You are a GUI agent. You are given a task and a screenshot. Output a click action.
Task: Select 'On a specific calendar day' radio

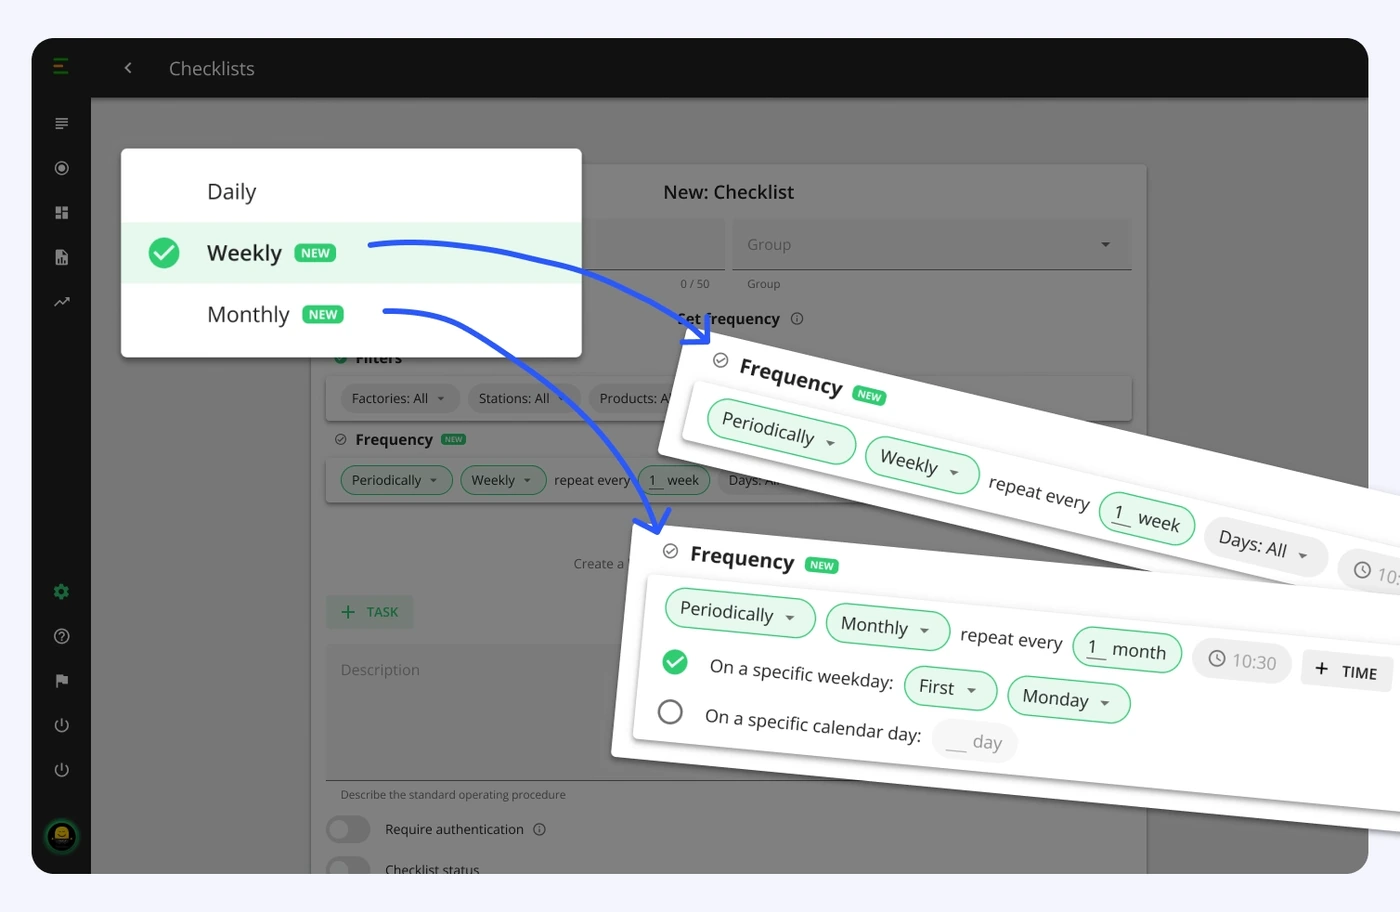pyautogui.click(x=670, y=712)
